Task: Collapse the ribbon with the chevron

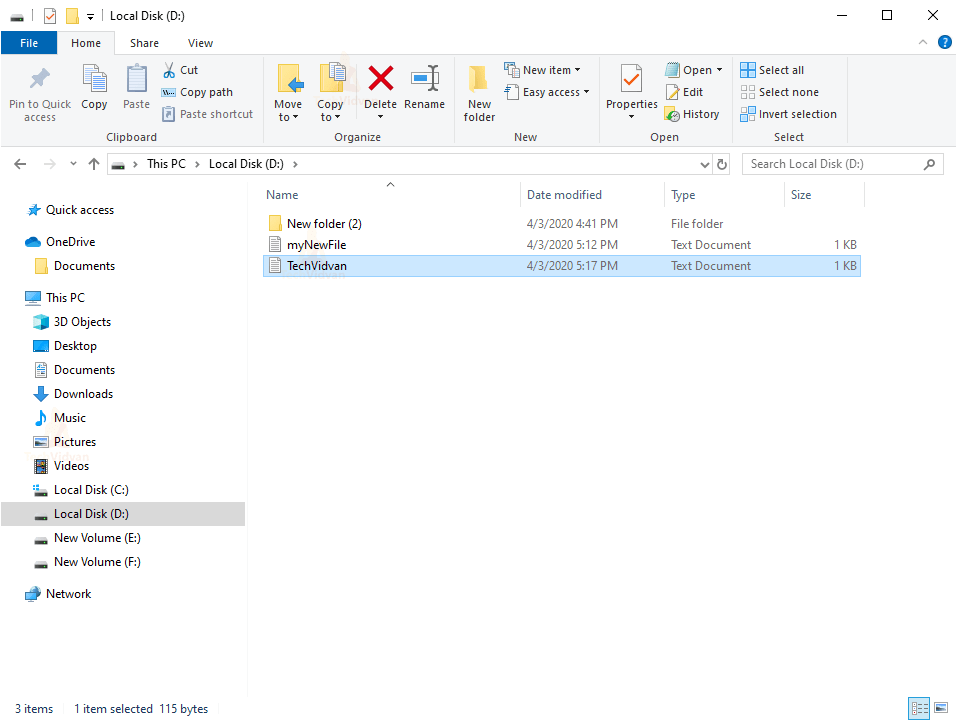Action: (x=922, y=42)
